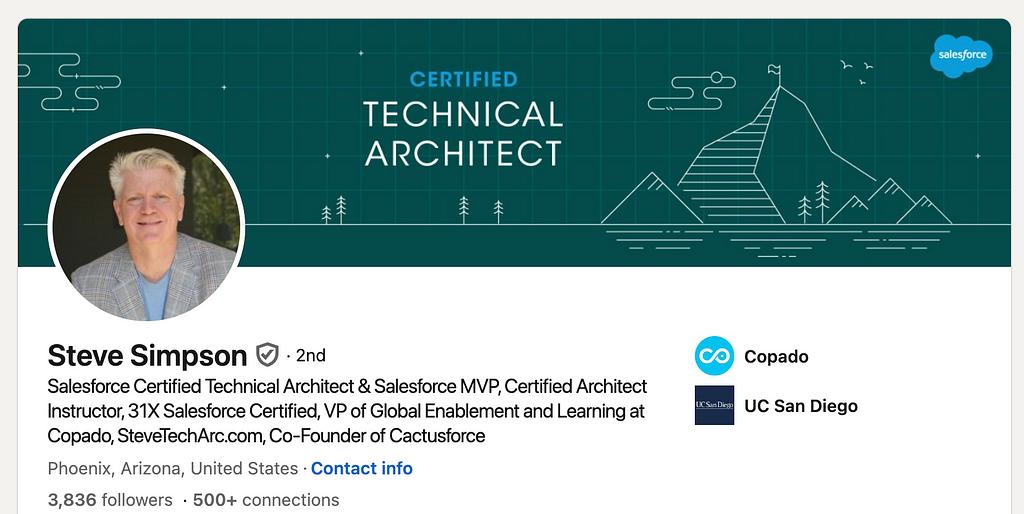The image size is (1024, 514).
Task: View the 3,836 followers count
Action: (109, 500)
